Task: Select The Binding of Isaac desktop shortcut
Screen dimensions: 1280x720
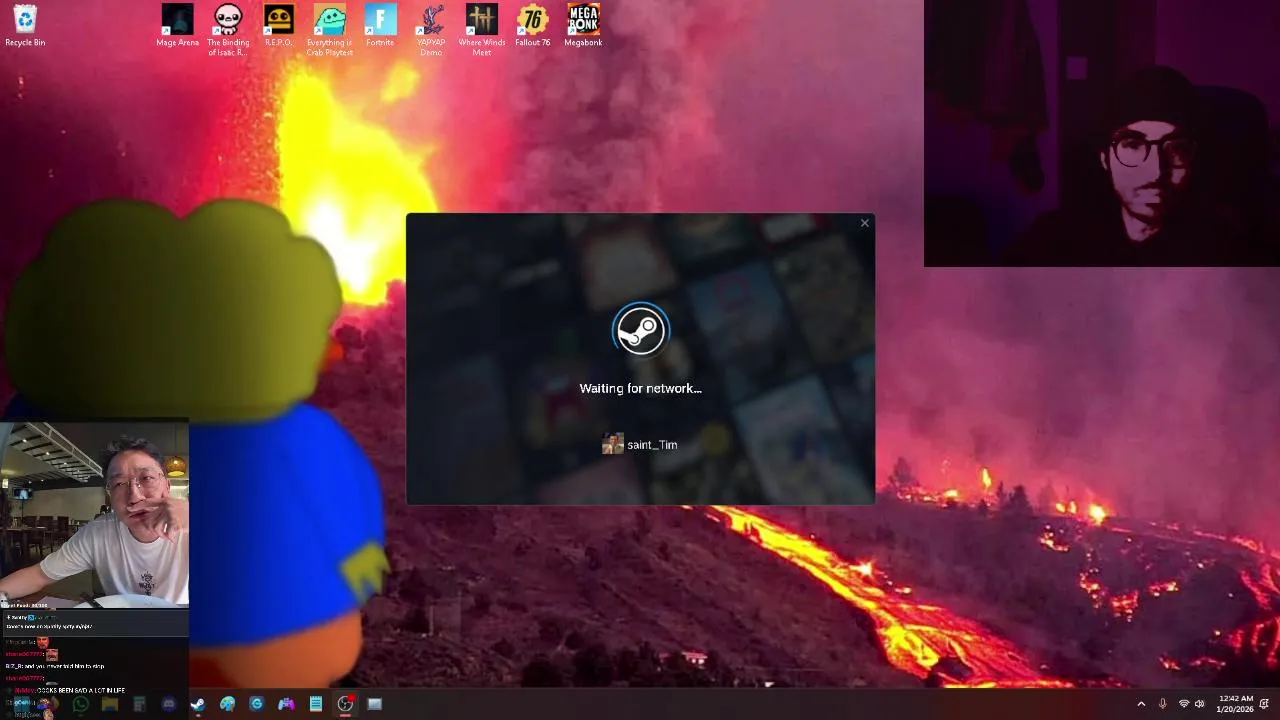Action: click(228, 29)
